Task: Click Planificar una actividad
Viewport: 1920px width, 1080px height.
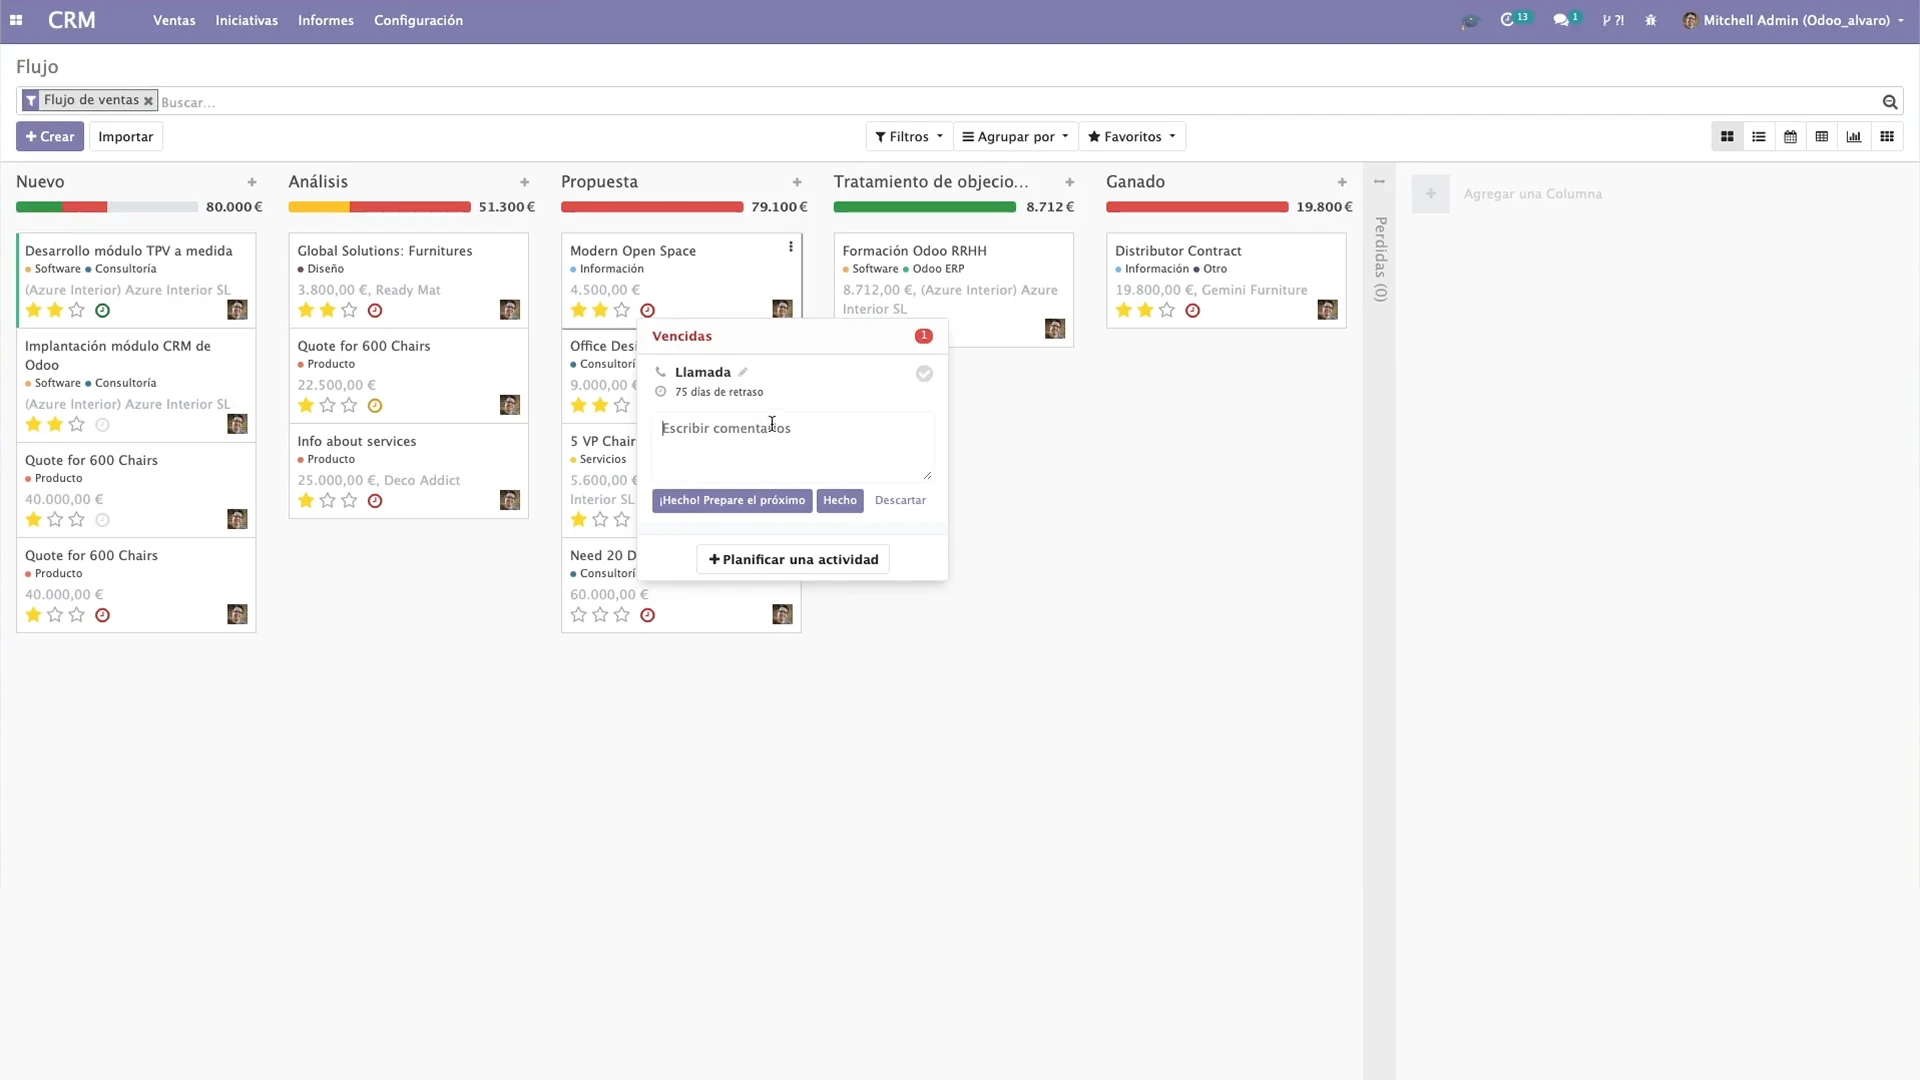Action: pyautogui.click(x=793, y=559)
